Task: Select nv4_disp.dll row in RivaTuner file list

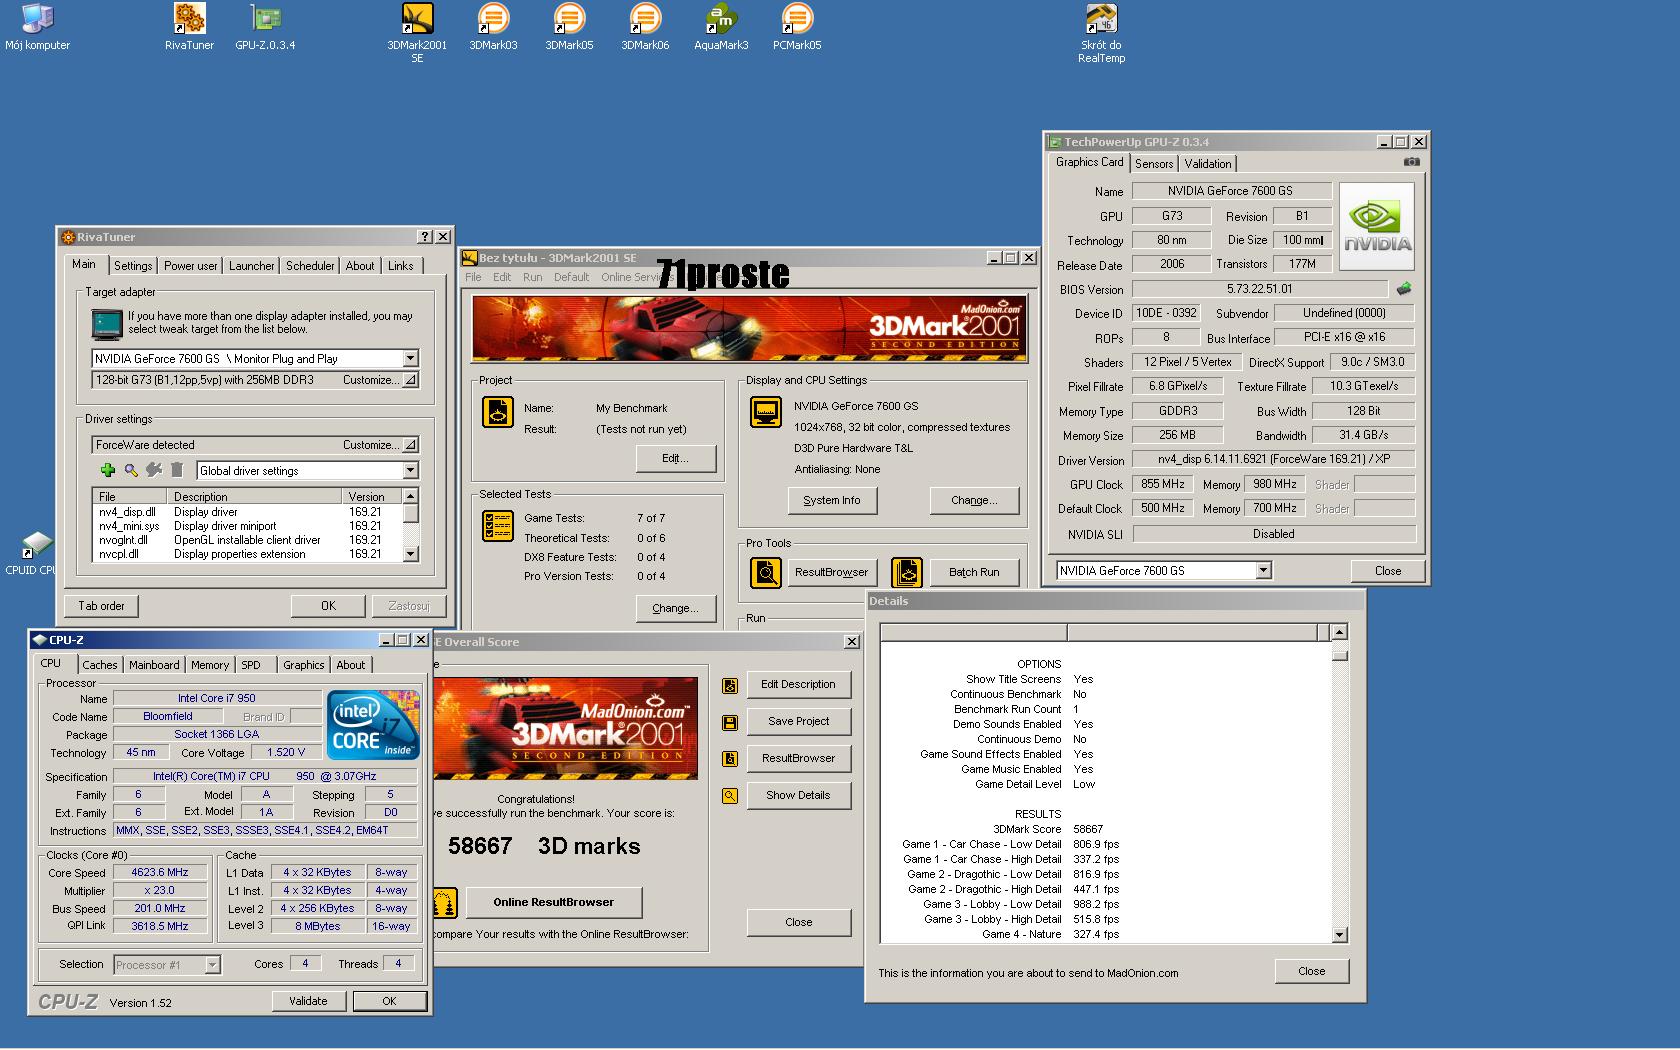Action: [248, 512]
